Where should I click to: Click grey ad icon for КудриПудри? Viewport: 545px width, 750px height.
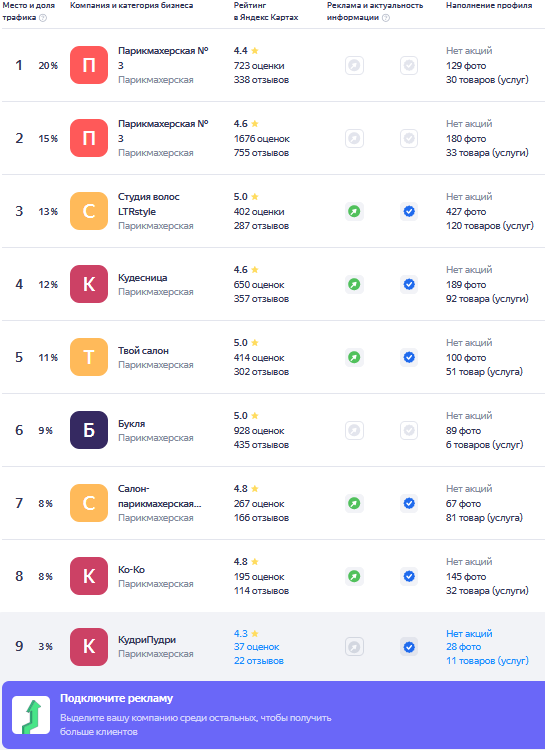(354, 647)
